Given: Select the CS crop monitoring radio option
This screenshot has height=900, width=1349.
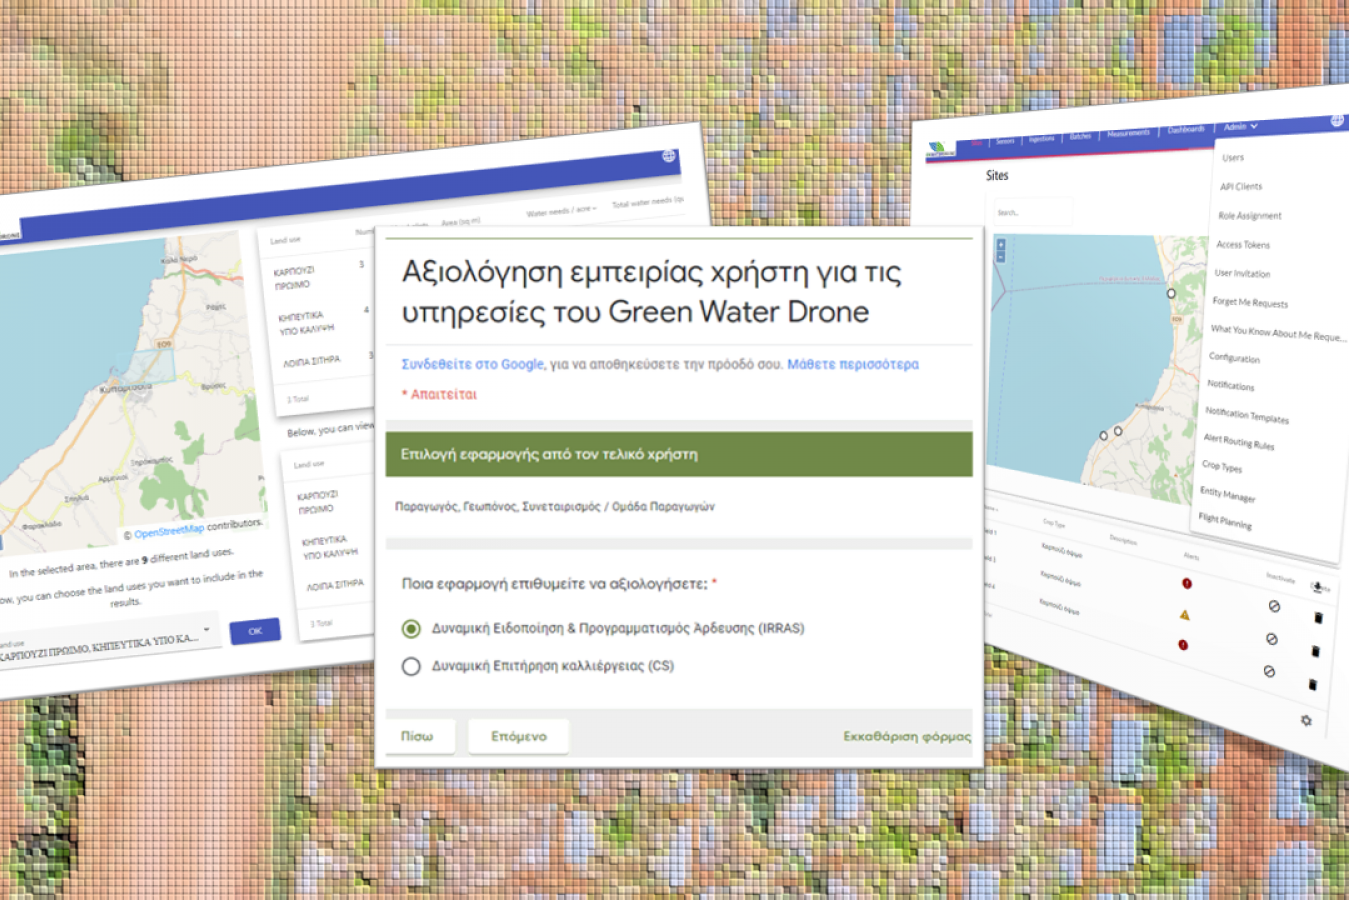Looking at the screenshot, I should (x=411, y=666).
